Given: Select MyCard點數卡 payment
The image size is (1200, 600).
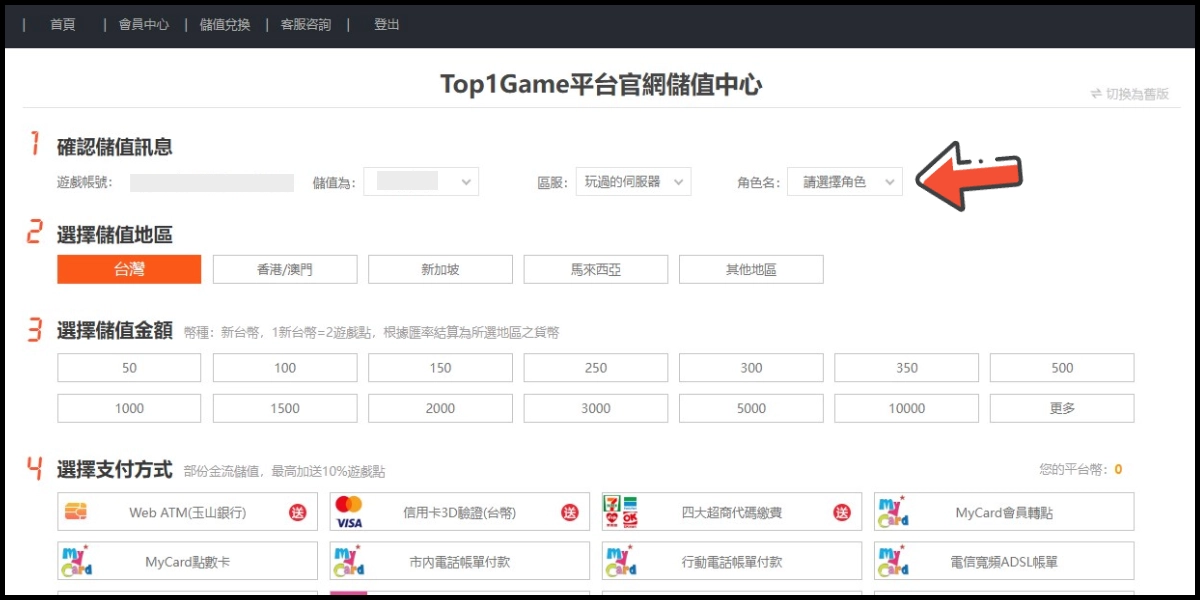Looking at the screenshot, I should point(188,561).
